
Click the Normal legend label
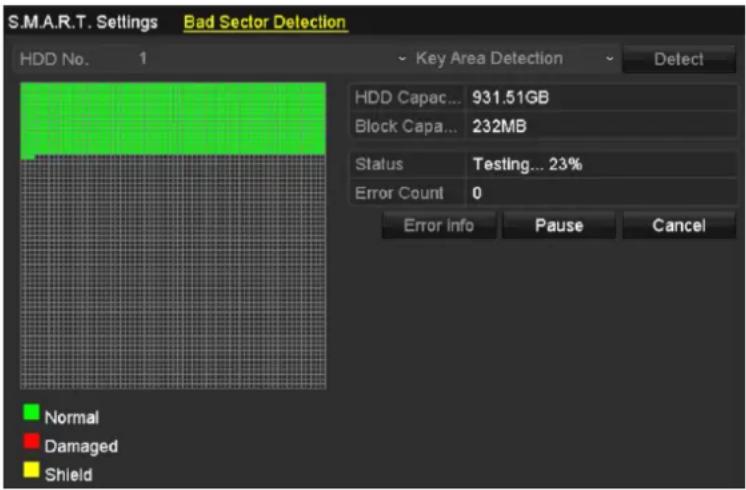71,418
